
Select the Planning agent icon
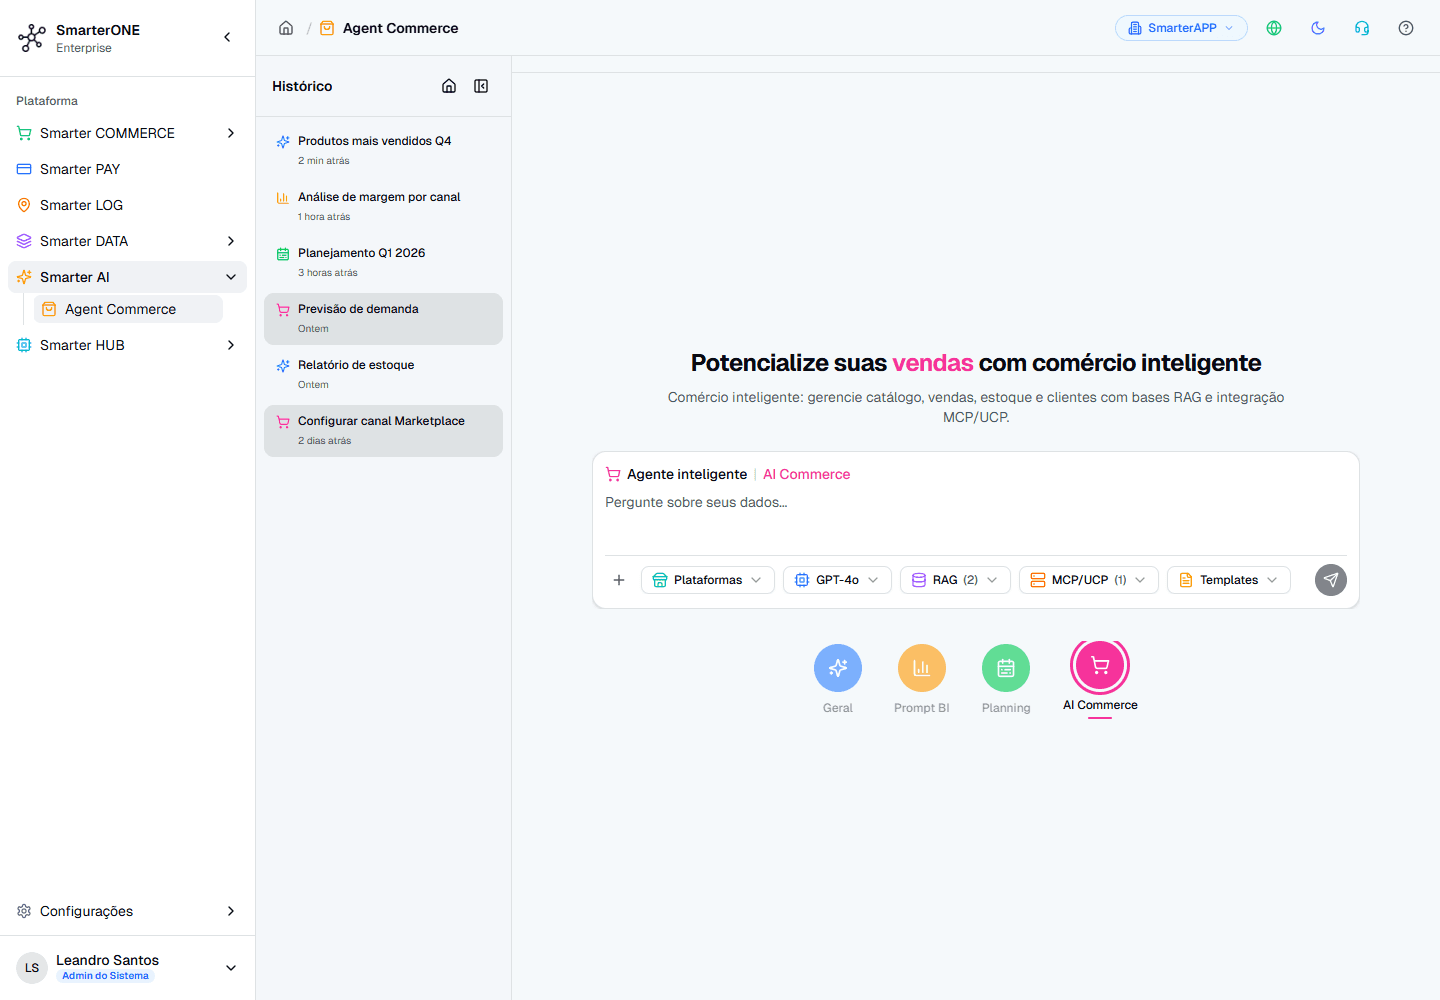pyautogui.click(x=1006, y=668)
